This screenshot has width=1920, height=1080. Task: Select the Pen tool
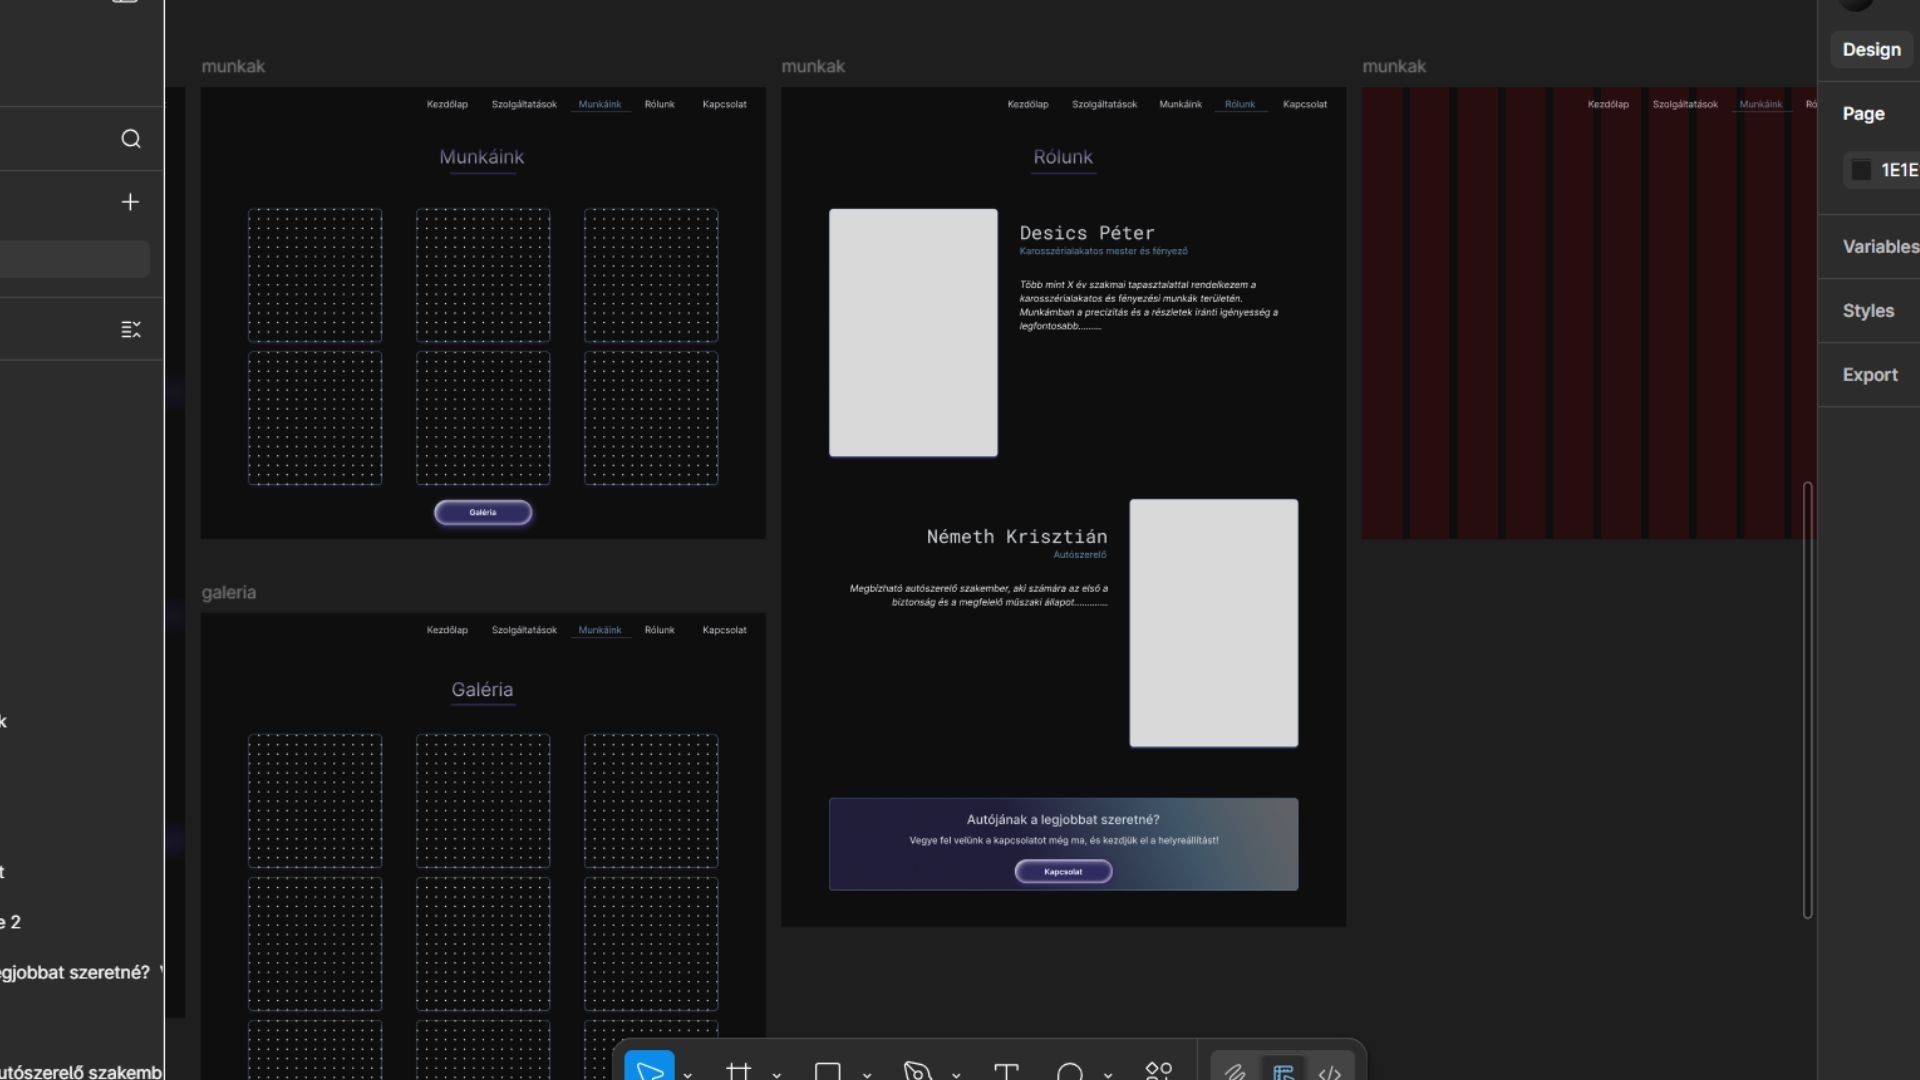pos(917,1071)
